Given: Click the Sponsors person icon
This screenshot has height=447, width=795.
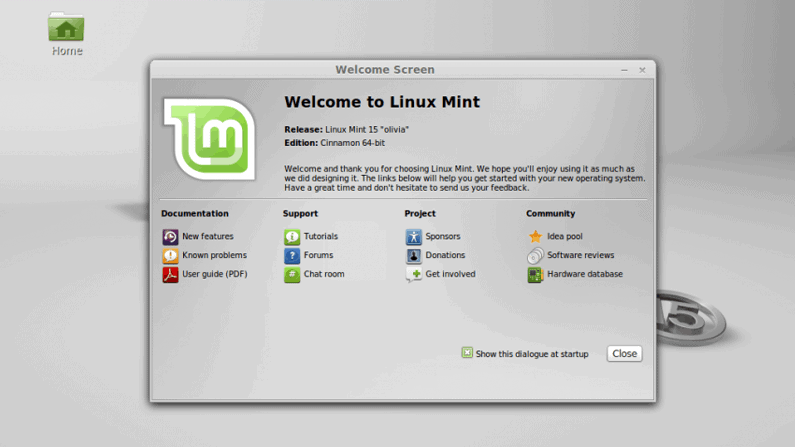Looking at the screenshot, I should pos(414,237).
